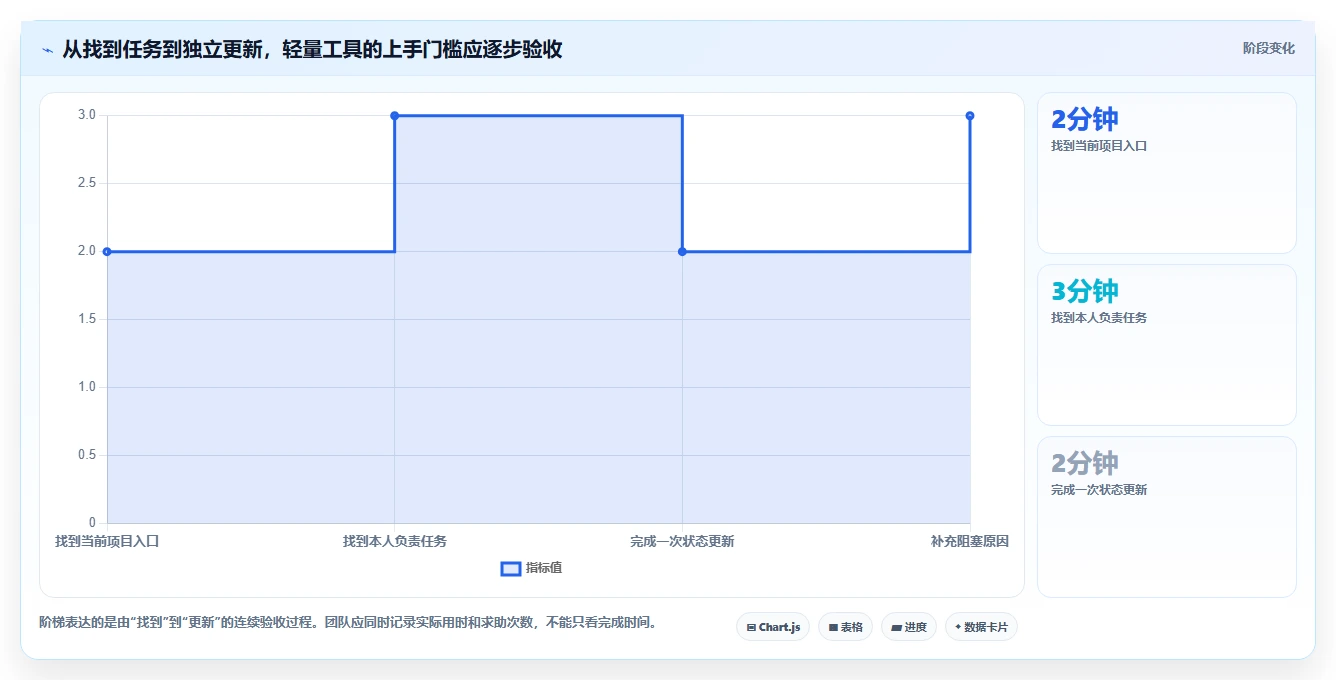This screenshot has height=680, width=1336.
Task: Select the Chart.js pill
Action: (x=773, y=627)
